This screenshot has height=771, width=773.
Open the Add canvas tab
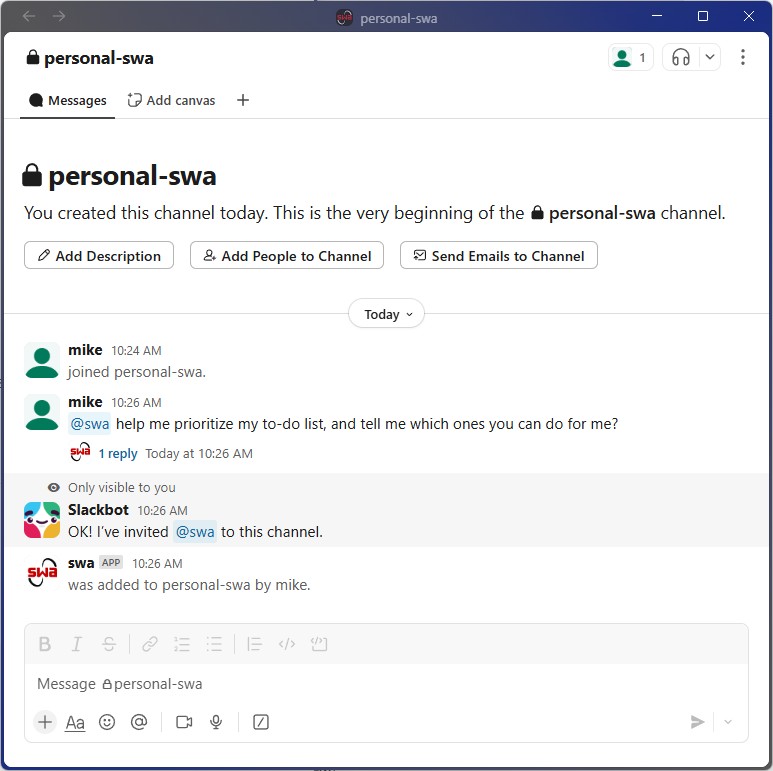[172, 101]
